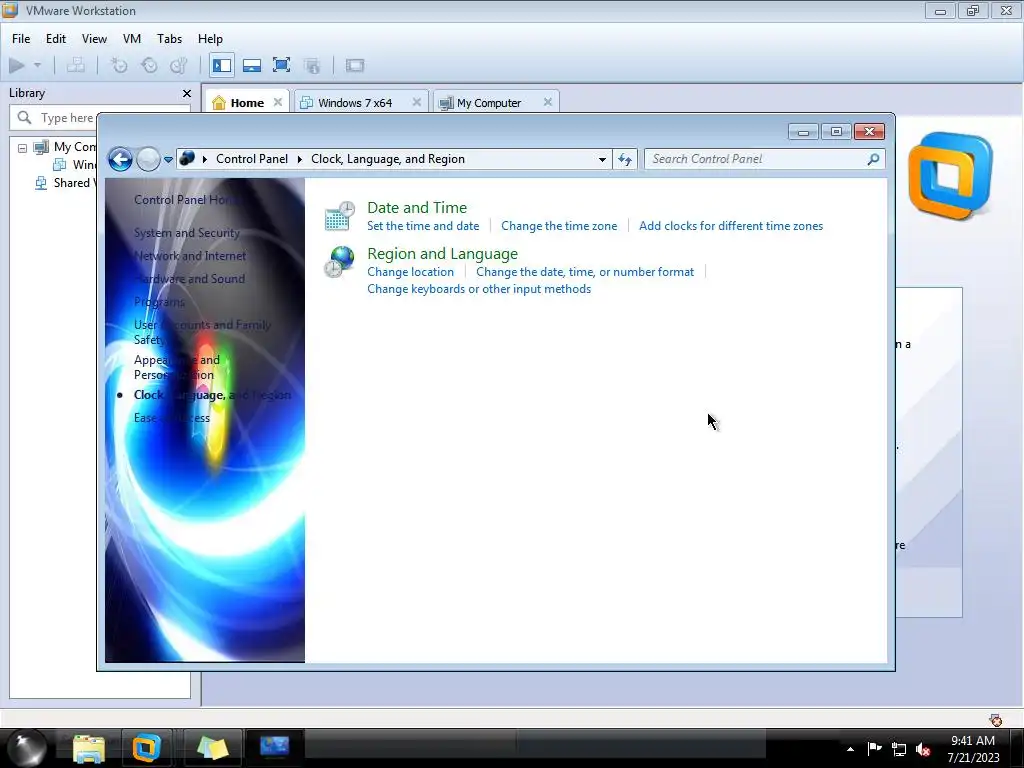Open the snapshot manager toolbar icon

coord(179,65)
